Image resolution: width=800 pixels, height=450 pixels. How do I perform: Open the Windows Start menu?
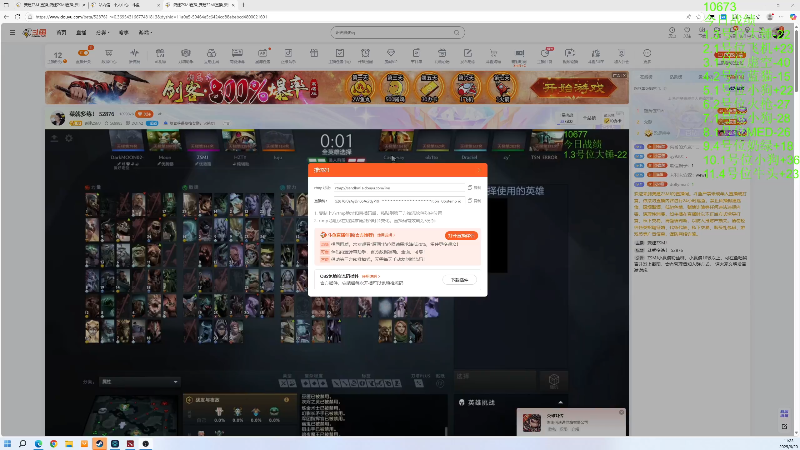coord(7,444)
